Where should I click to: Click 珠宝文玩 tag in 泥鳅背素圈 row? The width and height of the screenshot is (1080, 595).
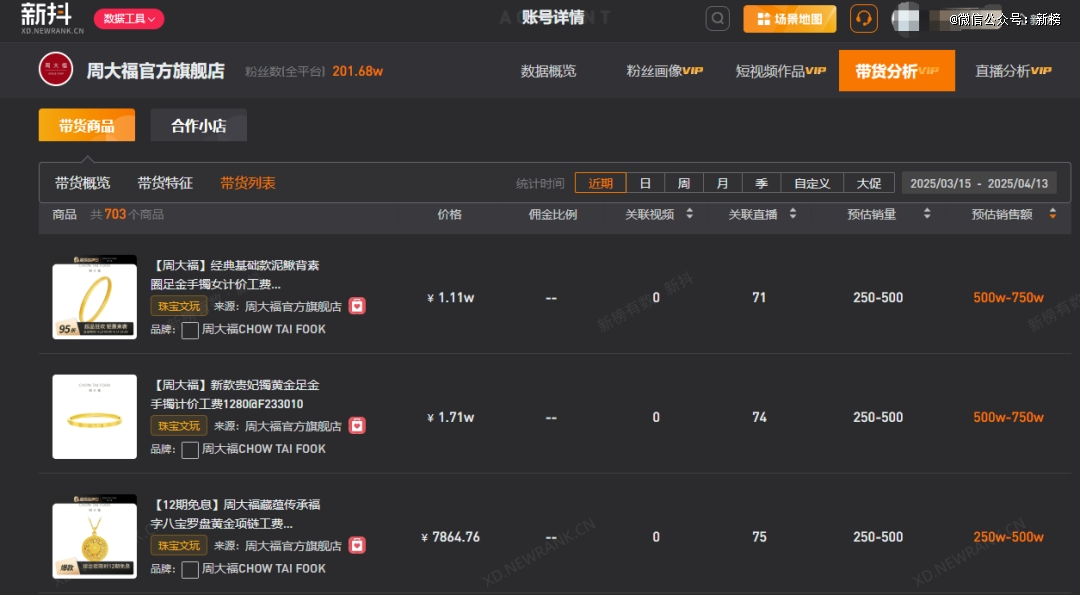tap(179, 306)
